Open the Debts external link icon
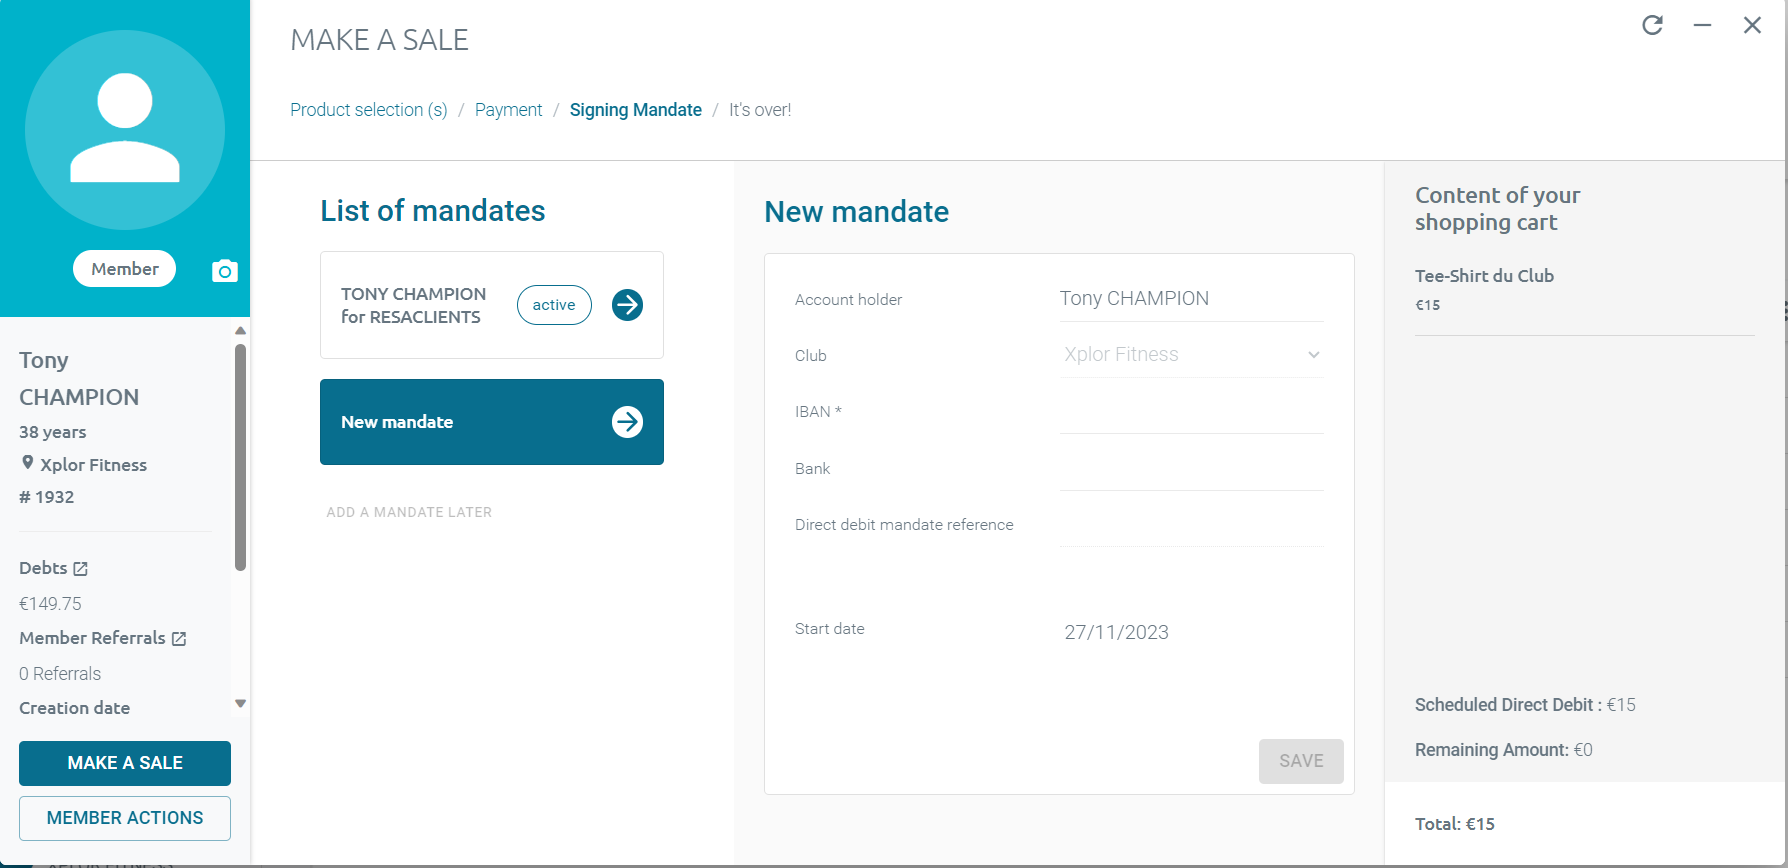The height and width of the screenshot is (868, 1788). [81, 569]
